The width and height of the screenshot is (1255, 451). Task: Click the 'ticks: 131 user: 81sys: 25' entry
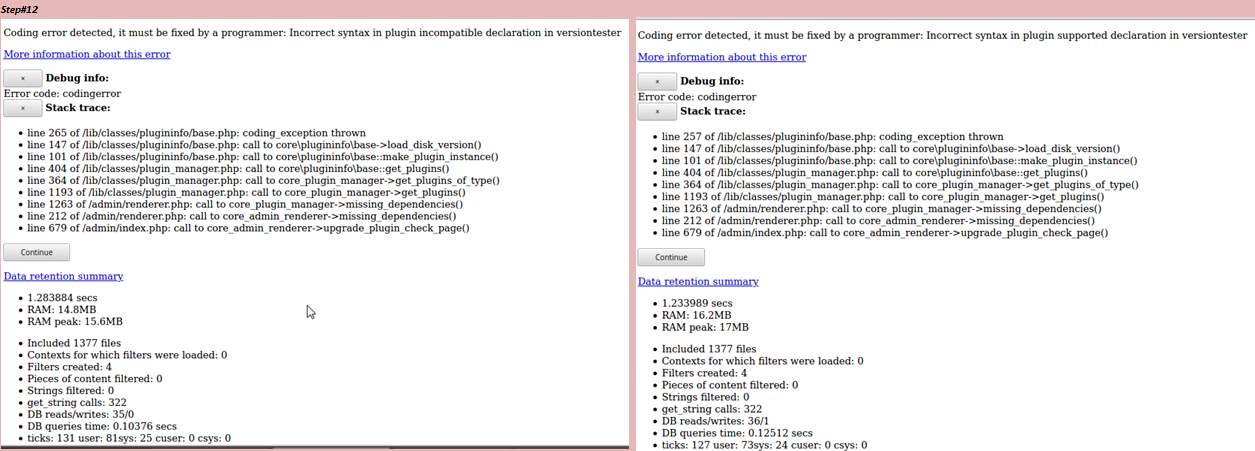(x=129, y=438)
